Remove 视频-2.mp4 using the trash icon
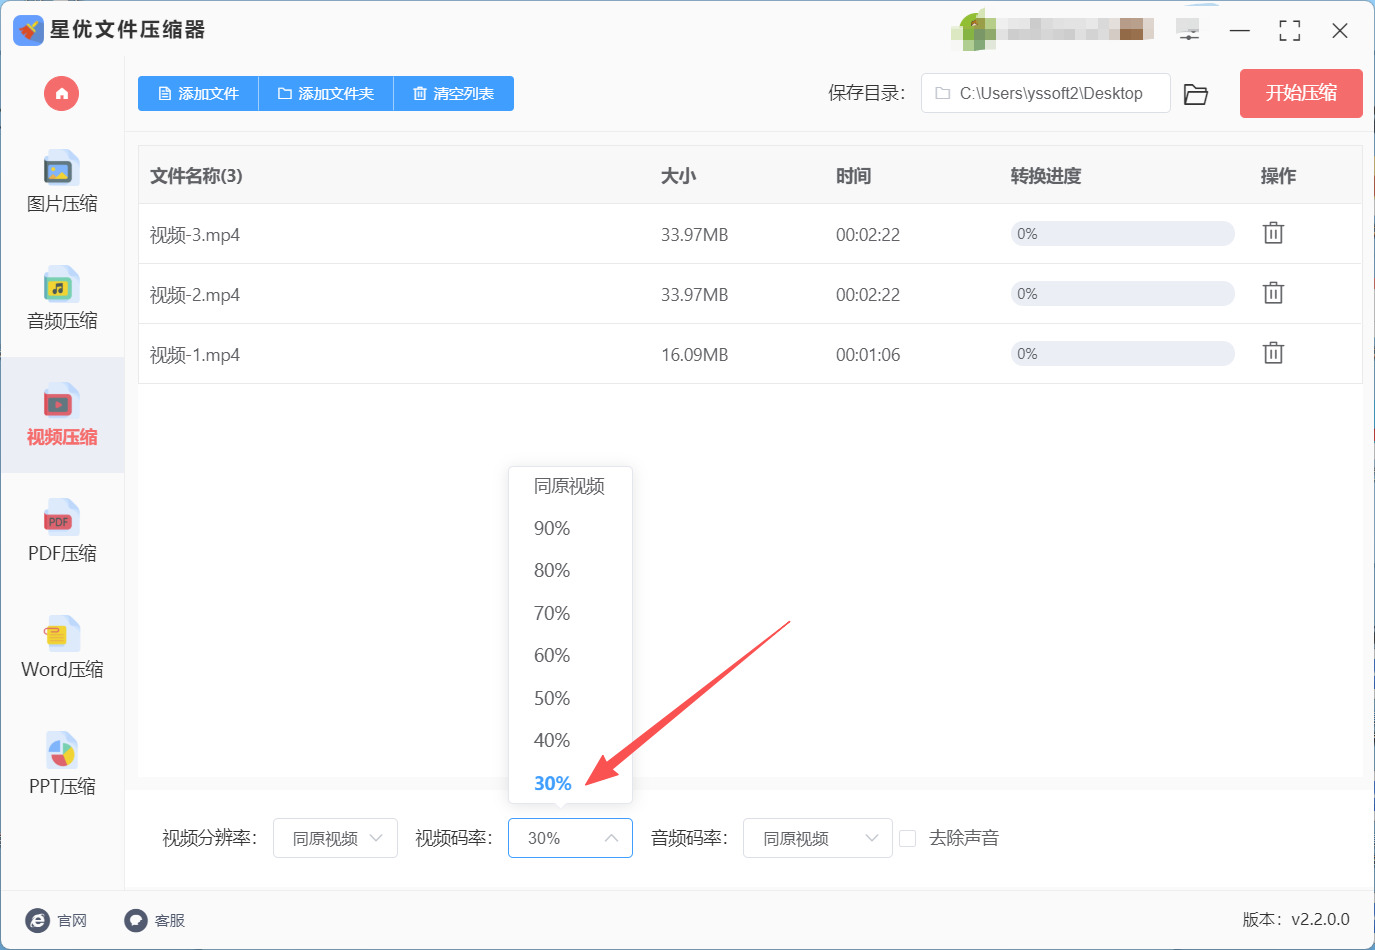Screen dimensions: 1375x950 (x=1272, y=294)
